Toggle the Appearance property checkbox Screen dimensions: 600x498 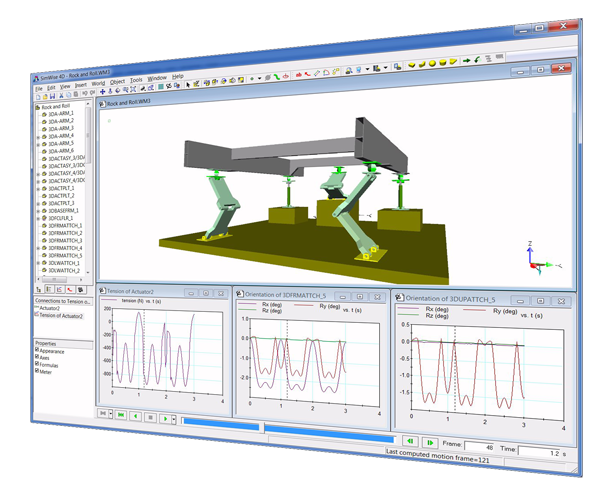pyautogui.click(x=38, y=350)
